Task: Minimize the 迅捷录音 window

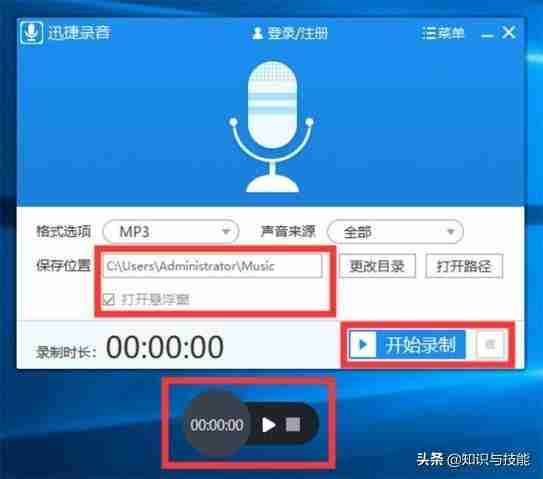Action: click(x=487, y=35)
